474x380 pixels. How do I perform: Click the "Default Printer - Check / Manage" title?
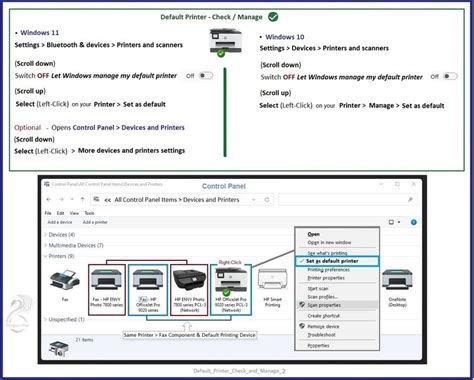pos(211,17)
